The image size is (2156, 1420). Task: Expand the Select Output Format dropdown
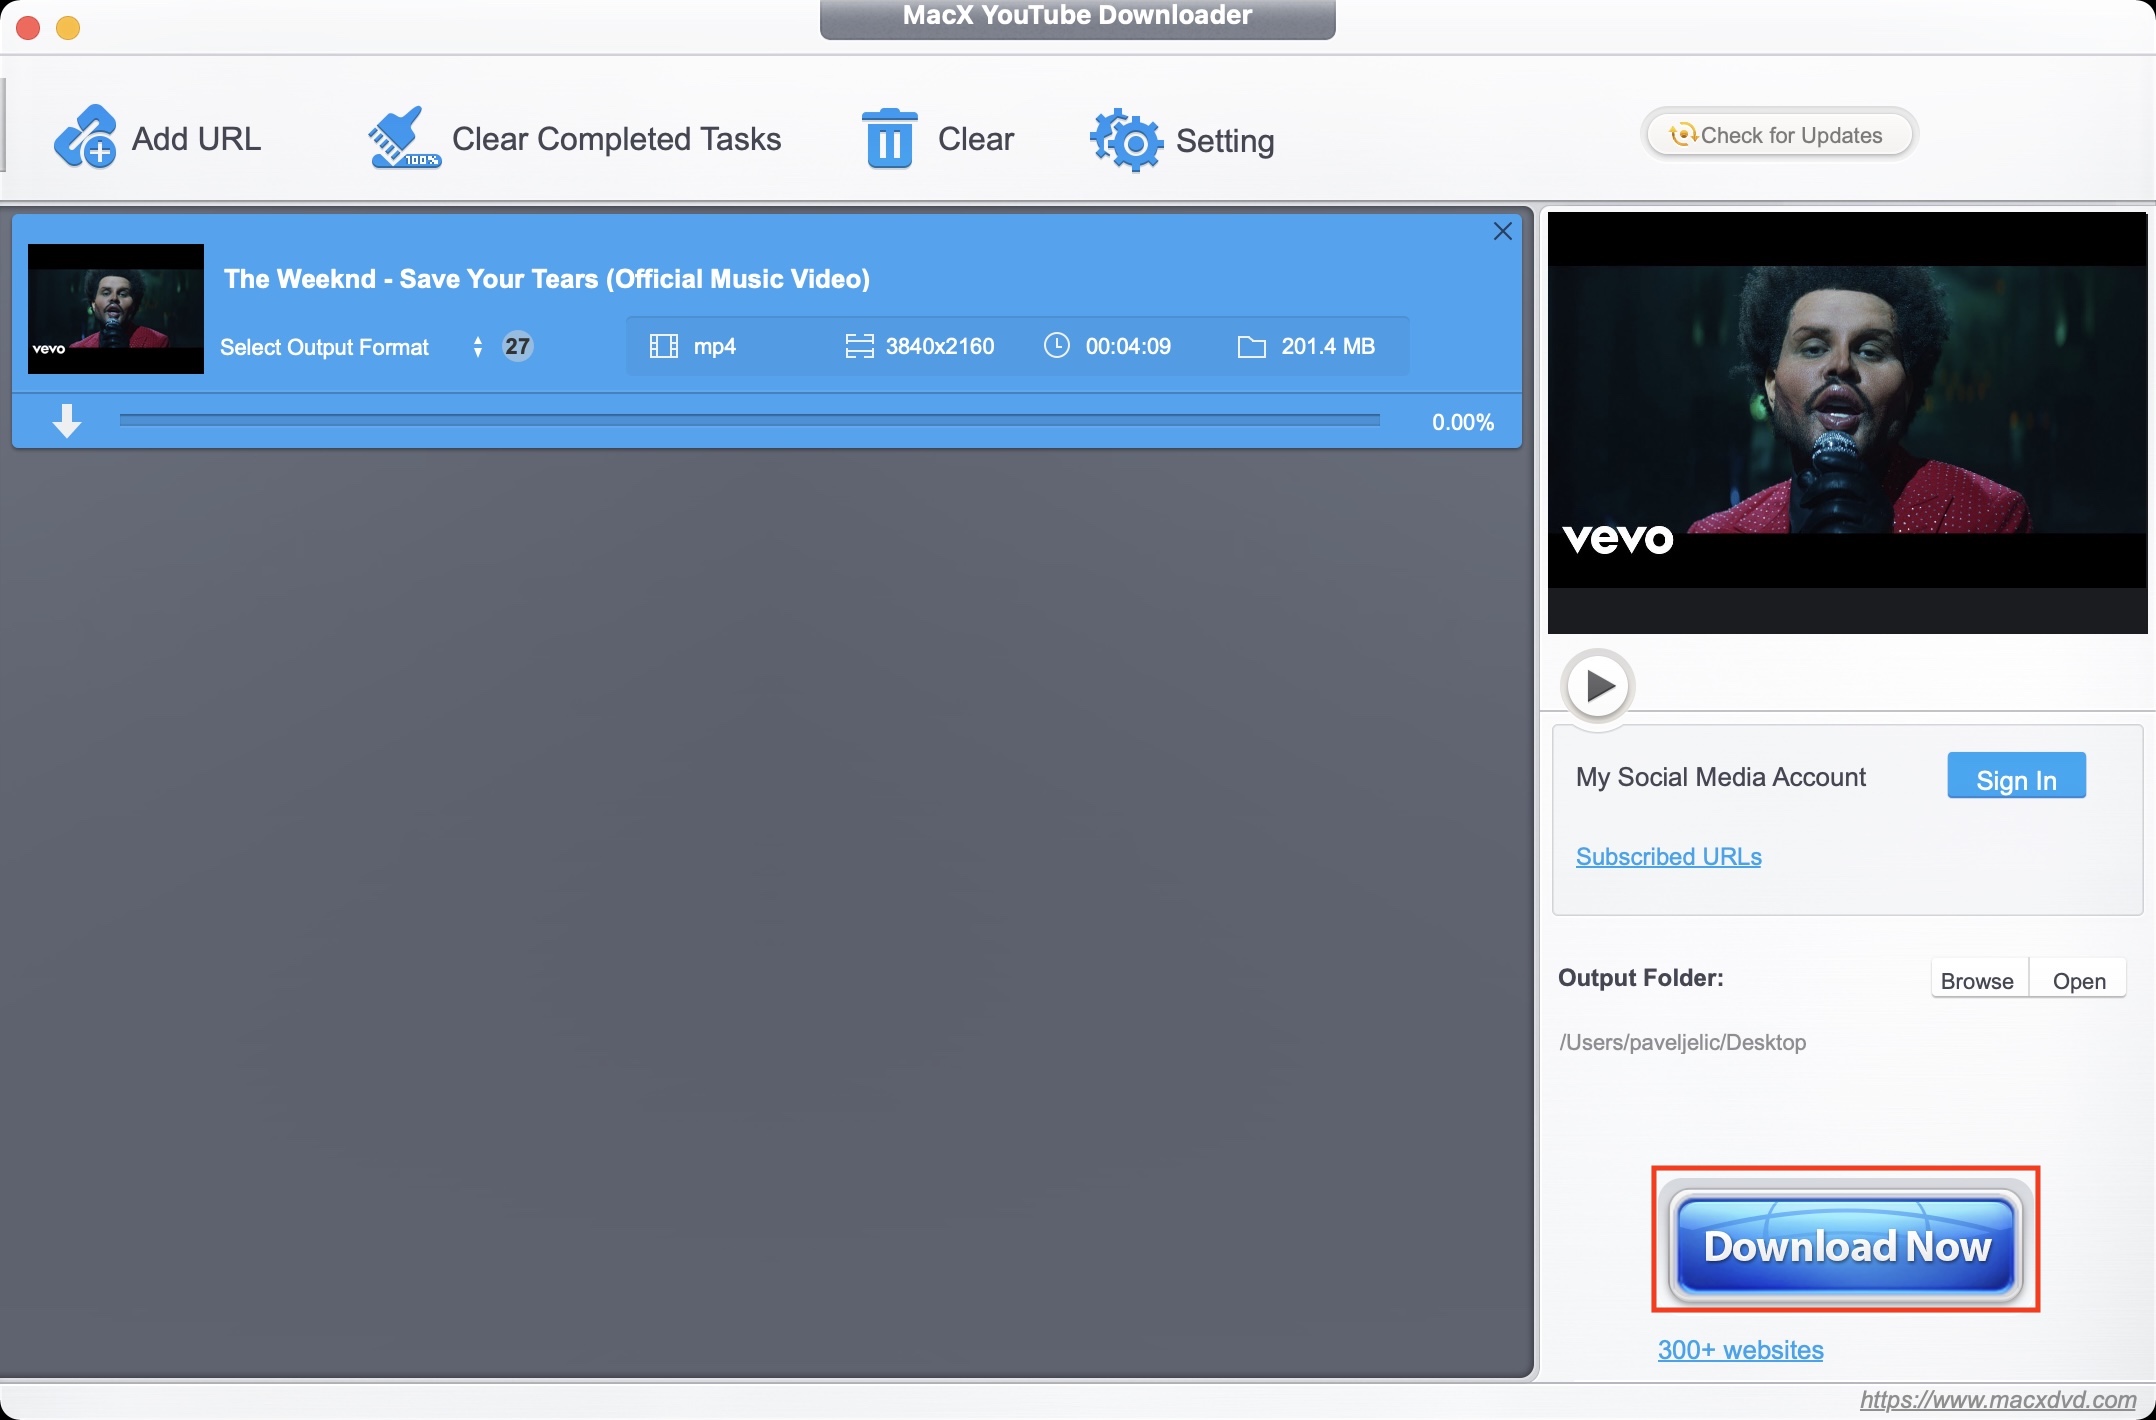tap(478, 346)
